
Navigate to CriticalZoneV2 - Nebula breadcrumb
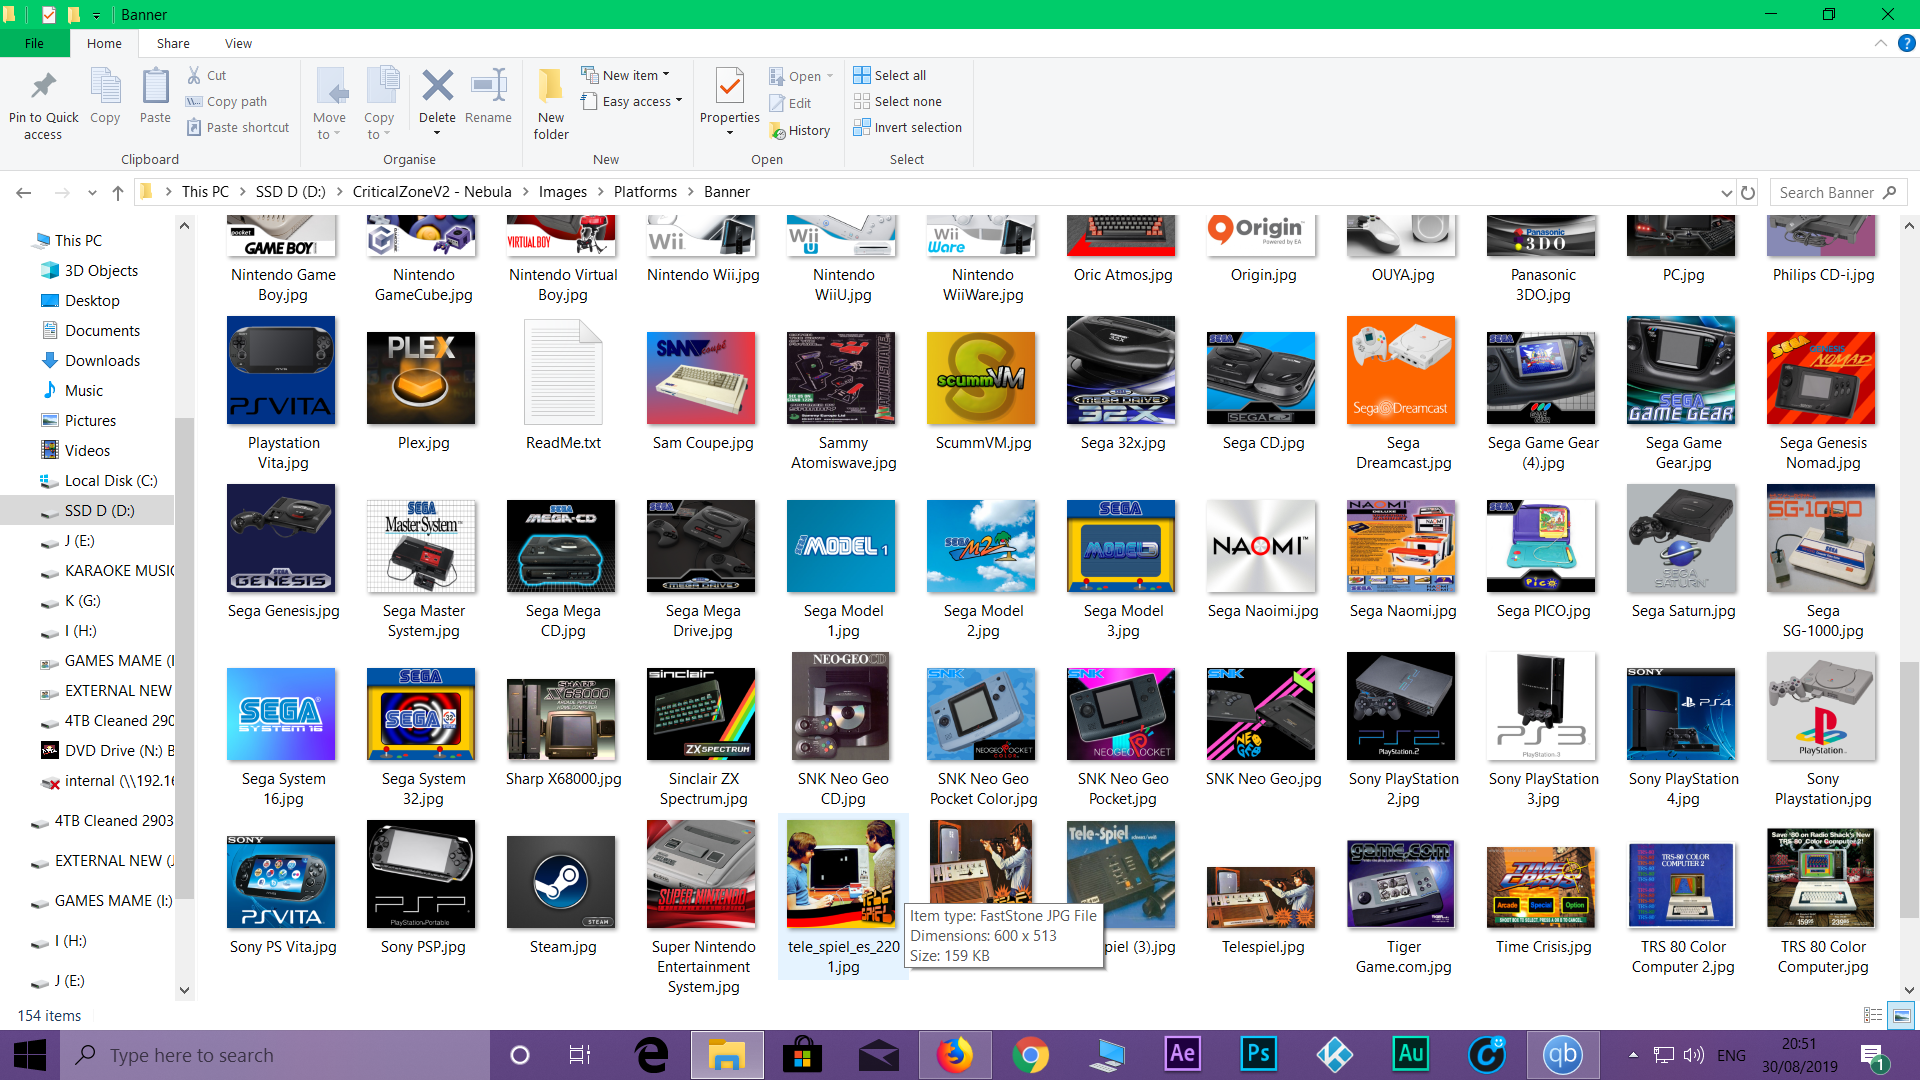pyautogui.click(x=432, y=192)
